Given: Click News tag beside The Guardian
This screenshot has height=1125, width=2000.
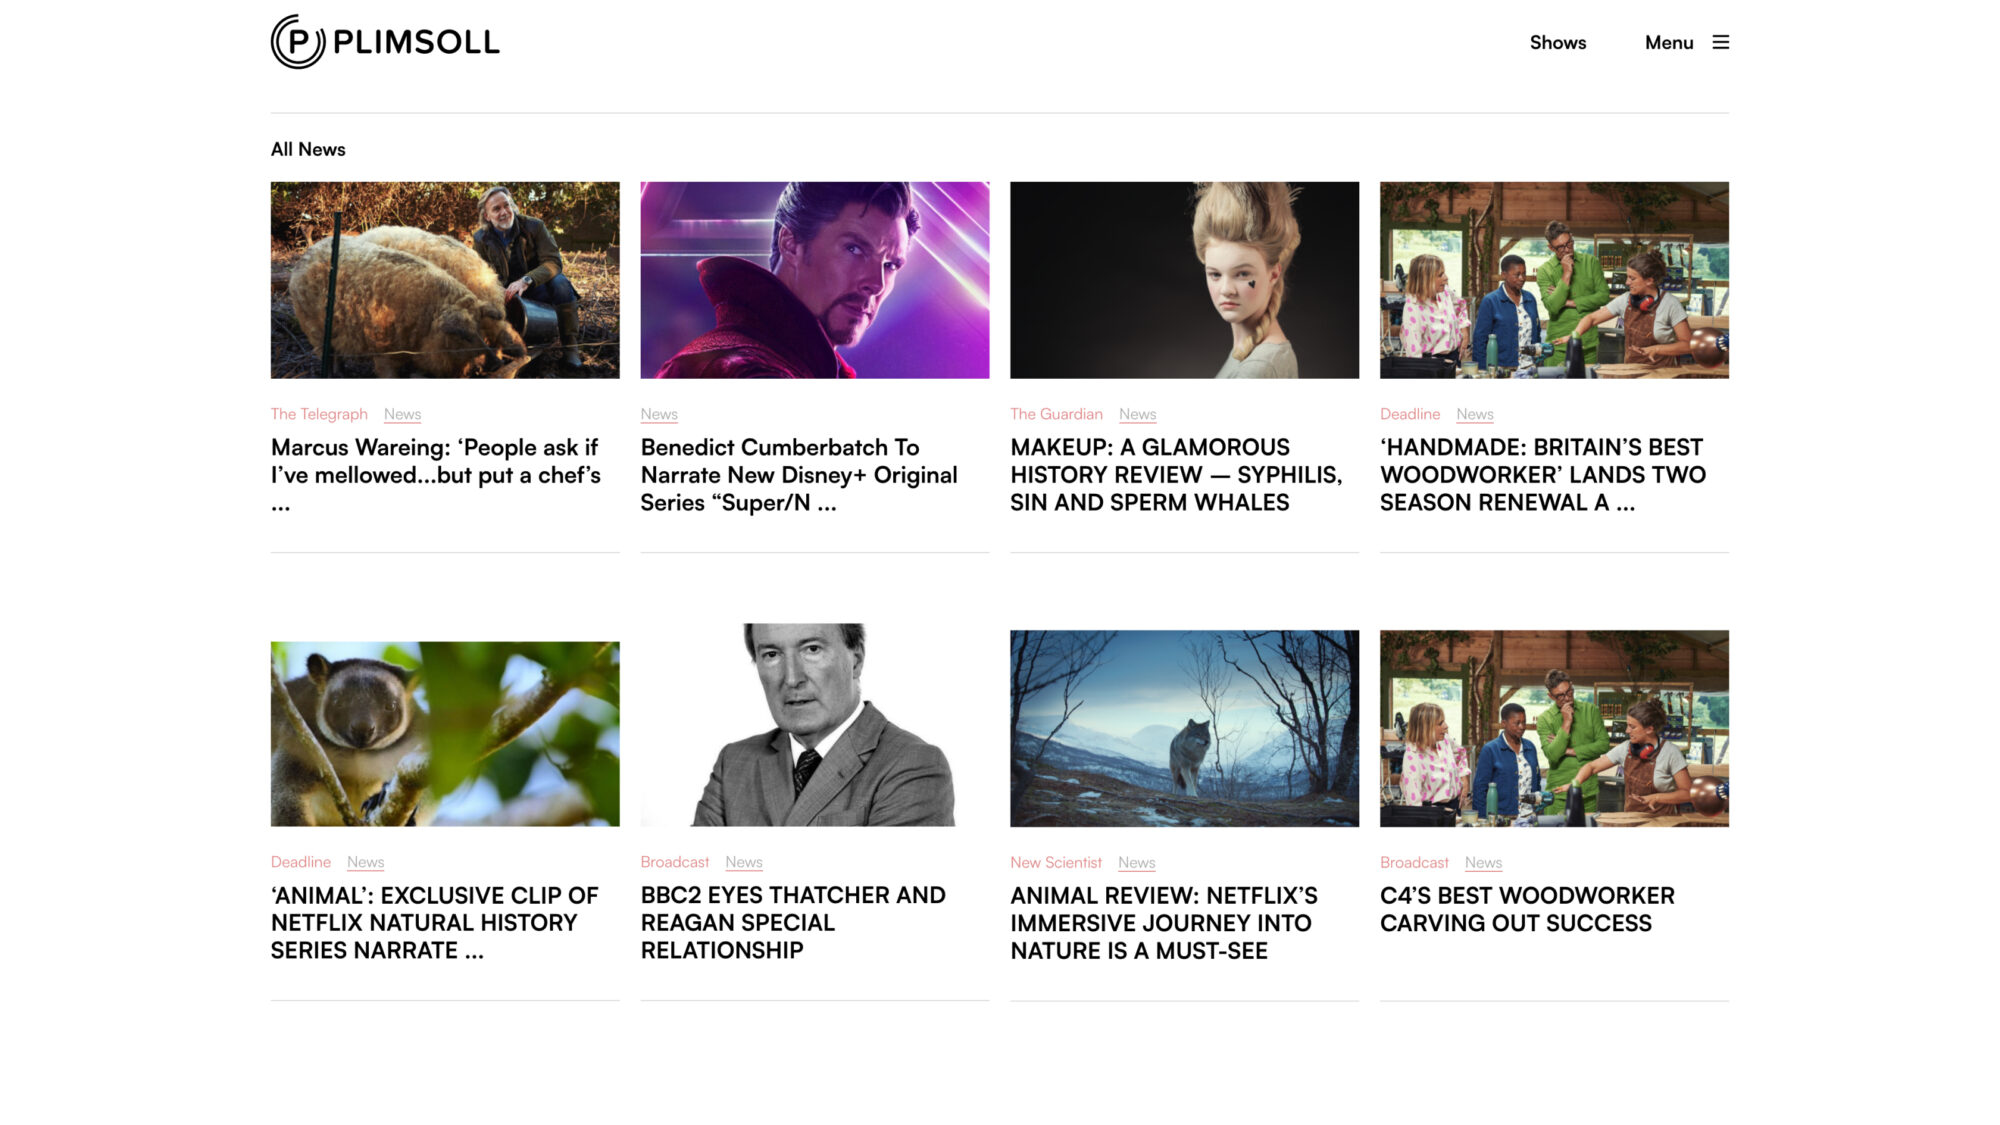Looking at the screenshot, I should [1137, 414].
